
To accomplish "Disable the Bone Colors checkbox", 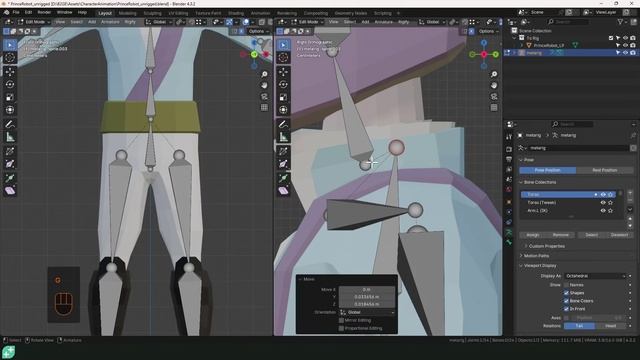I will tap(567, 301).
